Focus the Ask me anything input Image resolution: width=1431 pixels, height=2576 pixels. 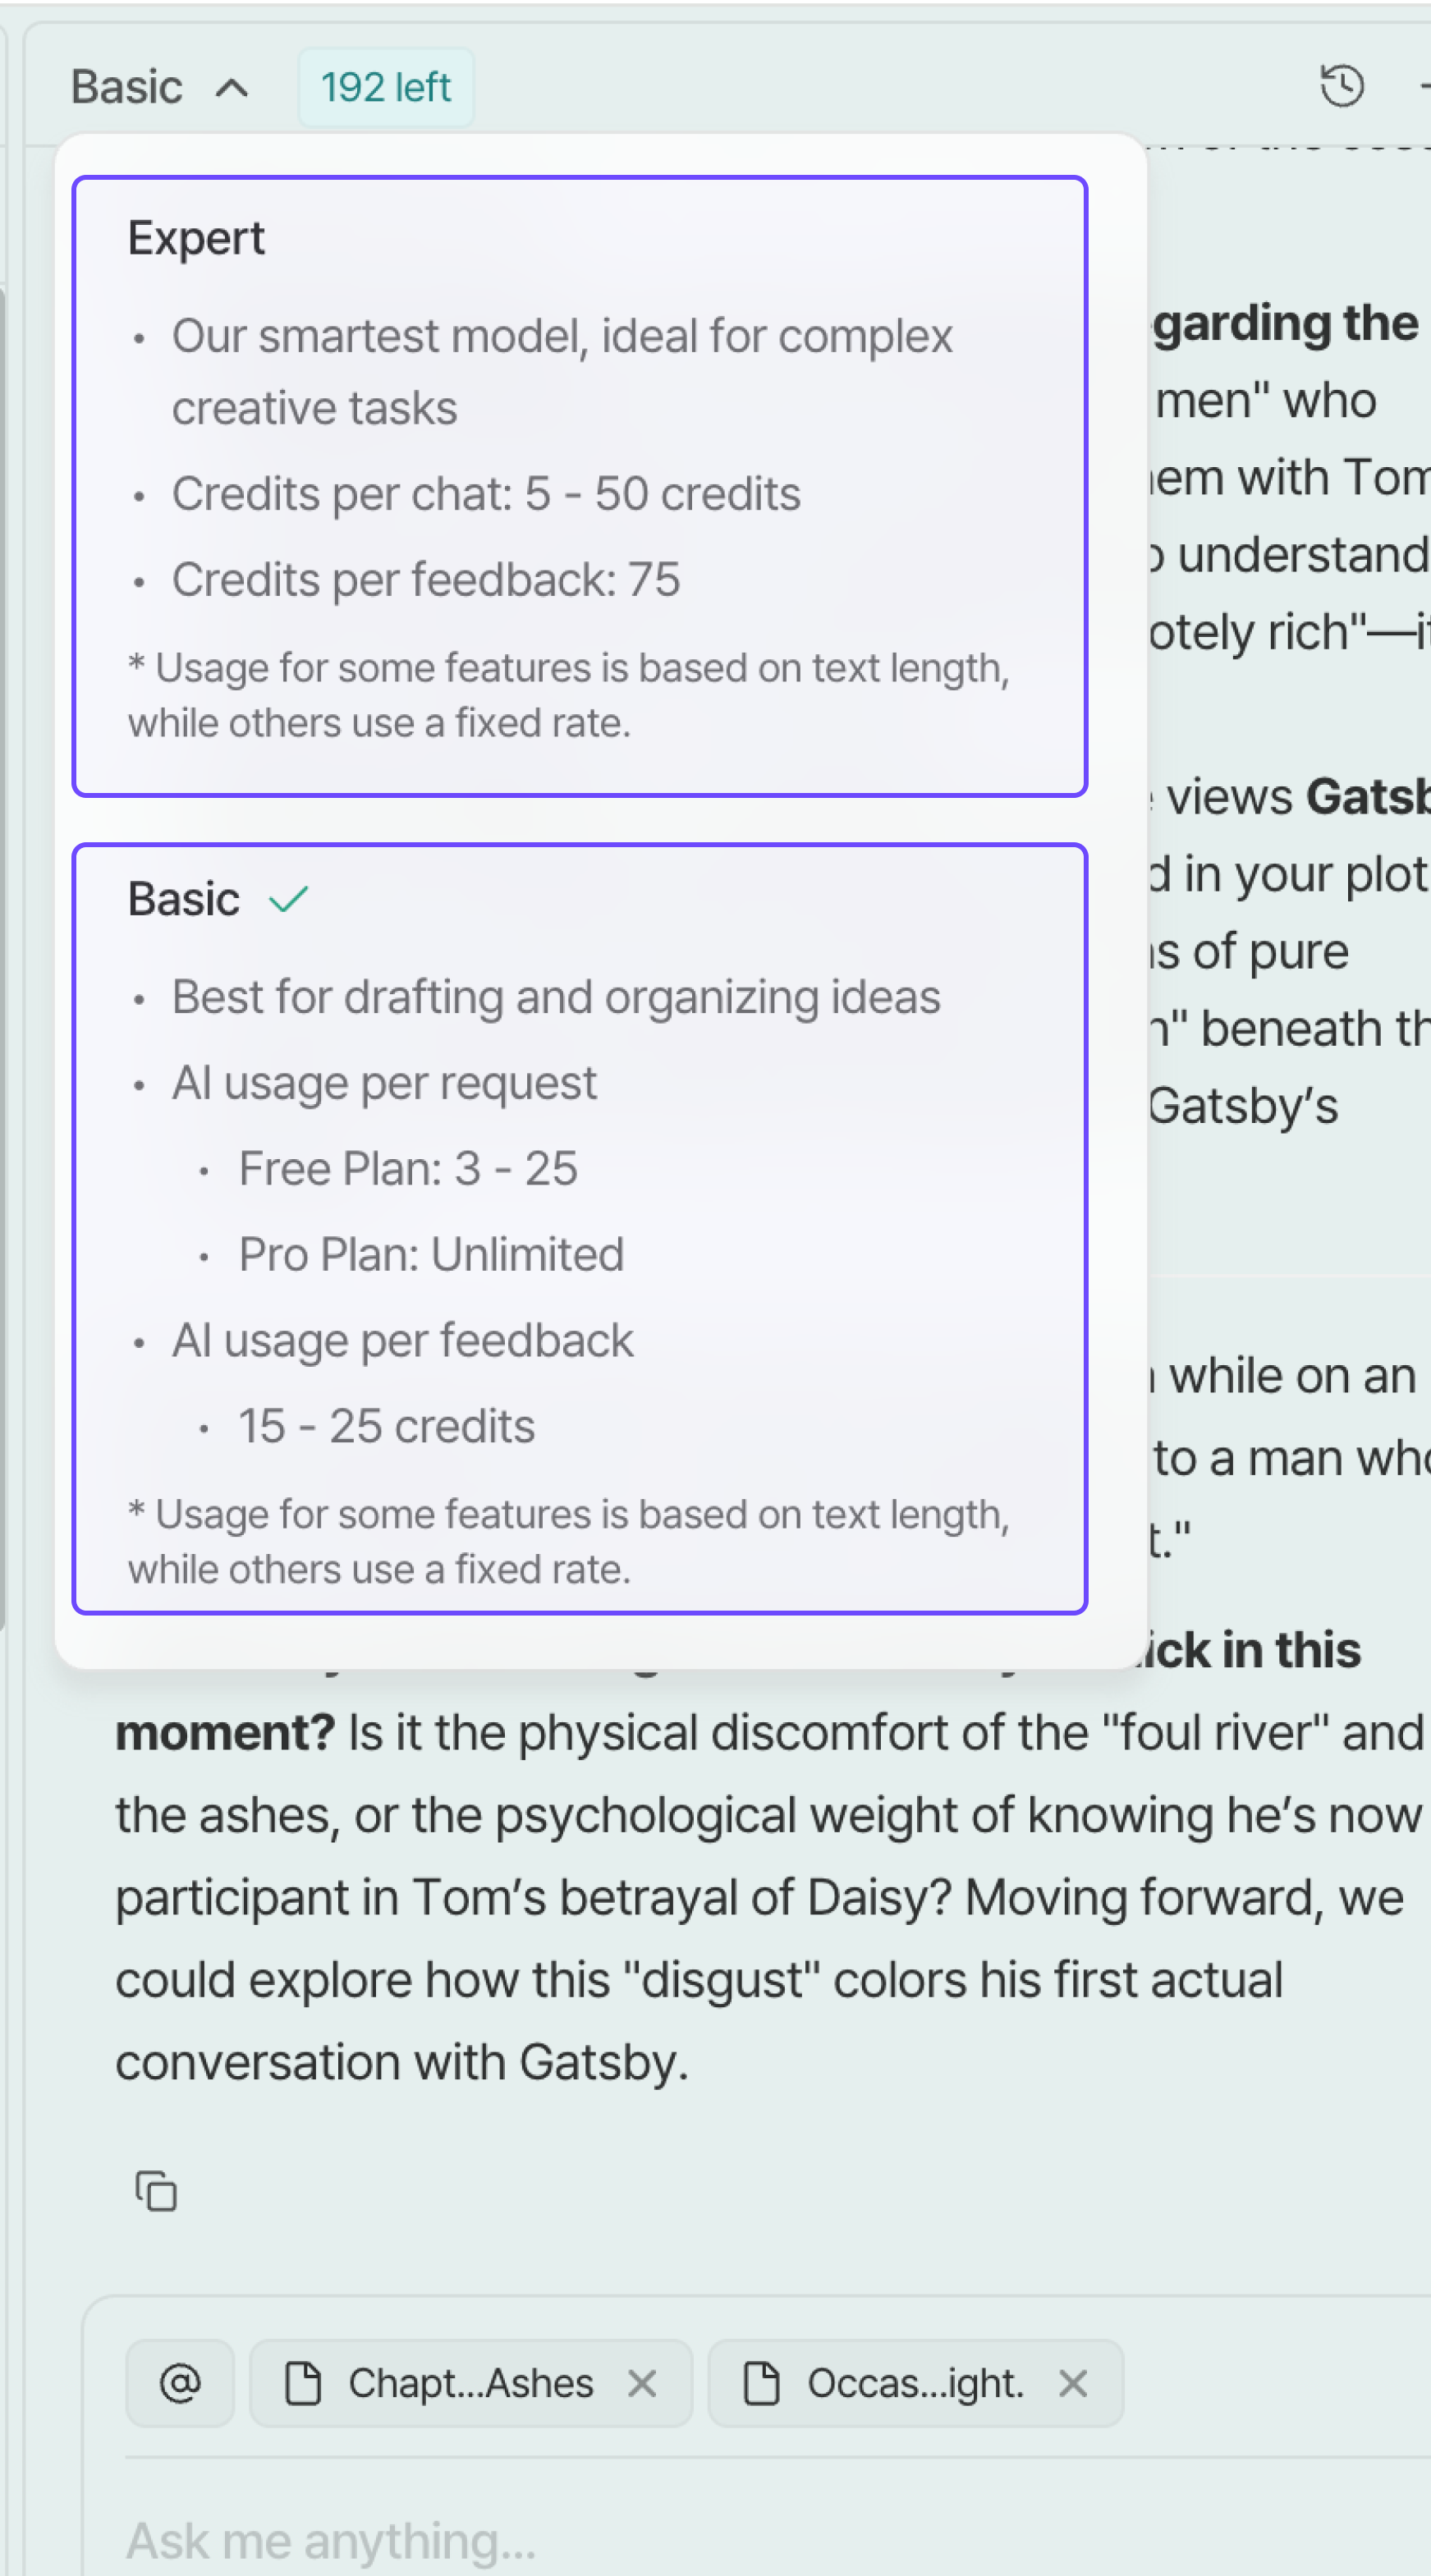coord(770,2538)
